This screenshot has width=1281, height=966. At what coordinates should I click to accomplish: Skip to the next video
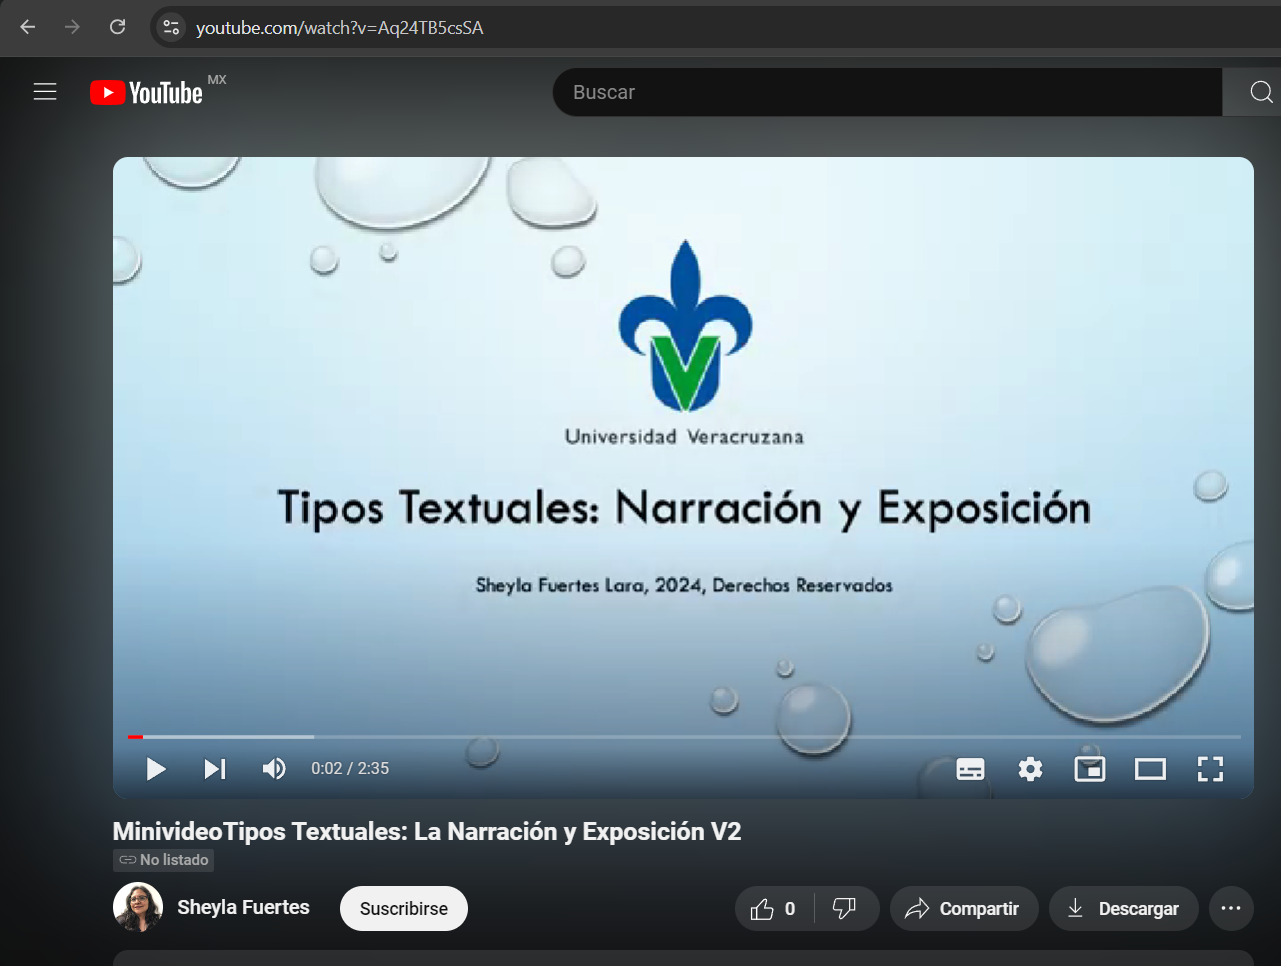point(215,769)
